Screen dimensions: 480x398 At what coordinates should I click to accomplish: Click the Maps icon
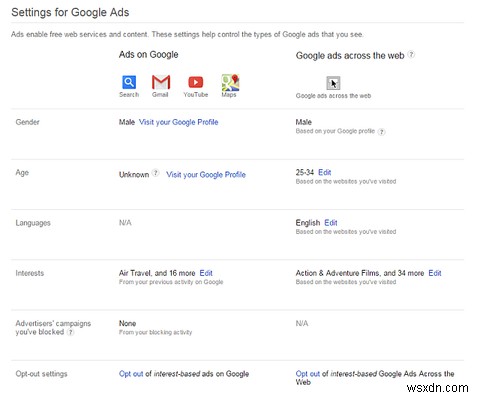pos(230,82)
